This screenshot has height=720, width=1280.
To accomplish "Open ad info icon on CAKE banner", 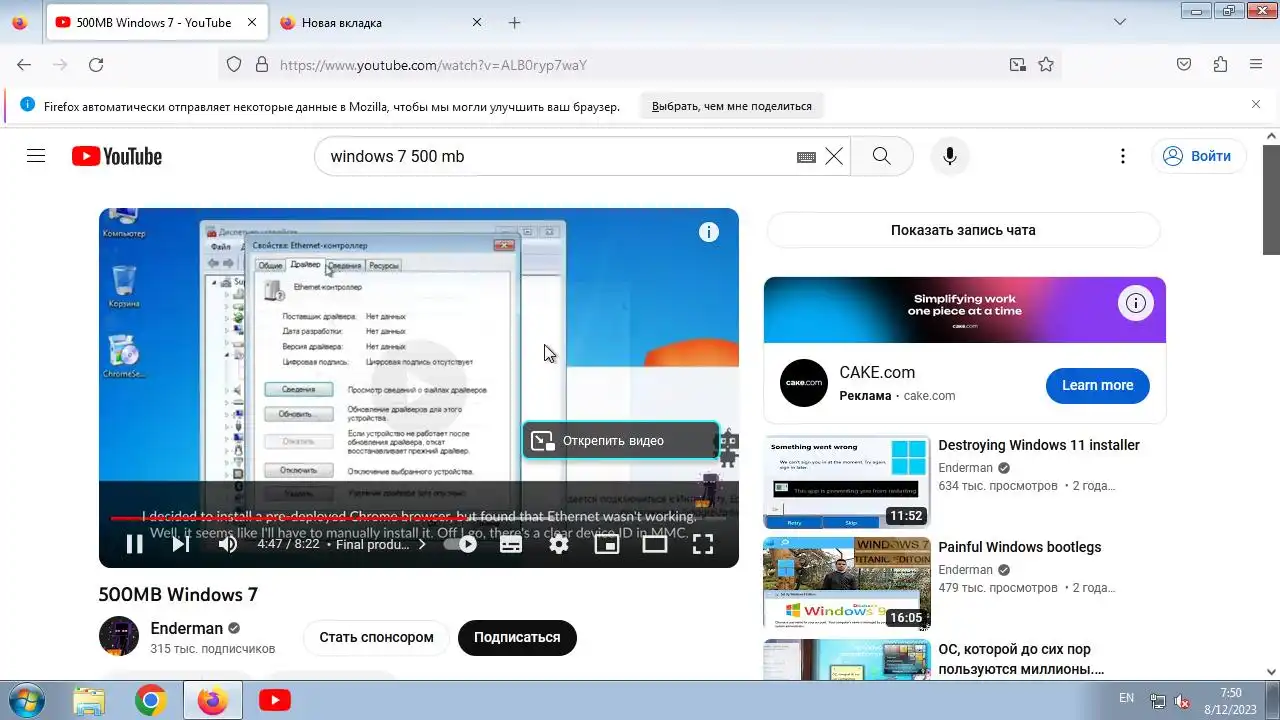I will [x=1136, y=302].
